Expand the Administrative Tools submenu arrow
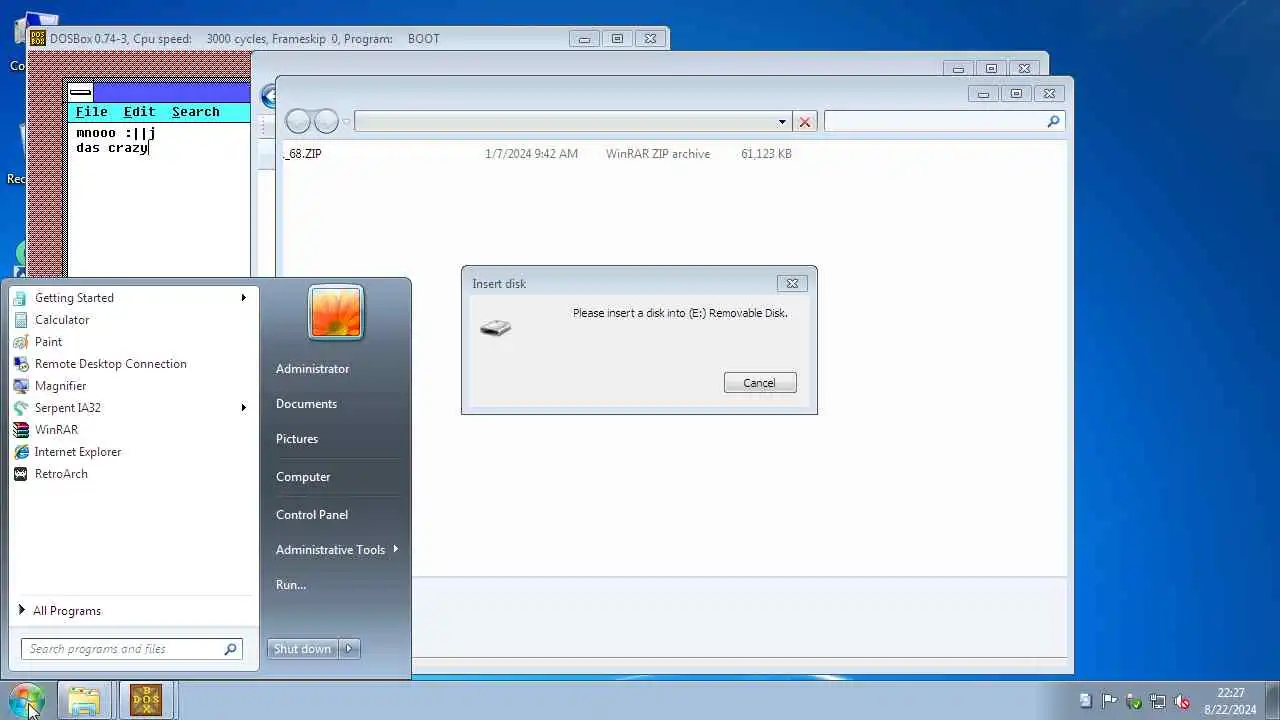The image size is (1280, 720). 396,549
